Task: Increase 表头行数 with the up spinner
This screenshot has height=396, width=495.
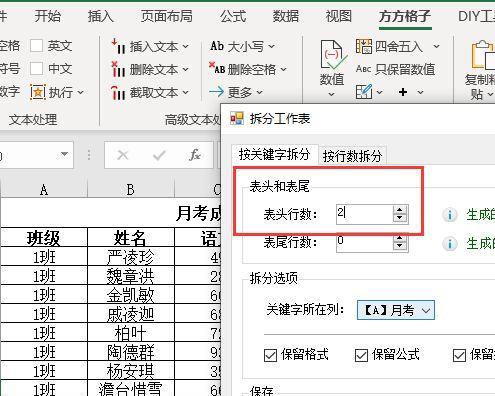Action: click(x=399, y=210)
